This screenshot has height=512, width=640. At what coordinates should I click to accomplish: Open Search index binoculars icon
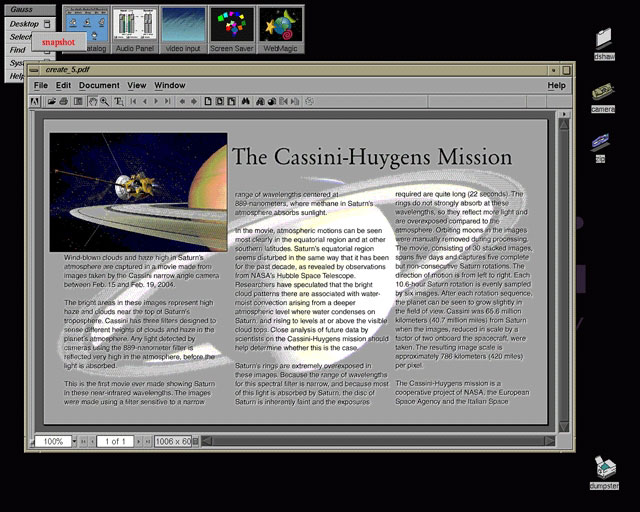point(260,101)
